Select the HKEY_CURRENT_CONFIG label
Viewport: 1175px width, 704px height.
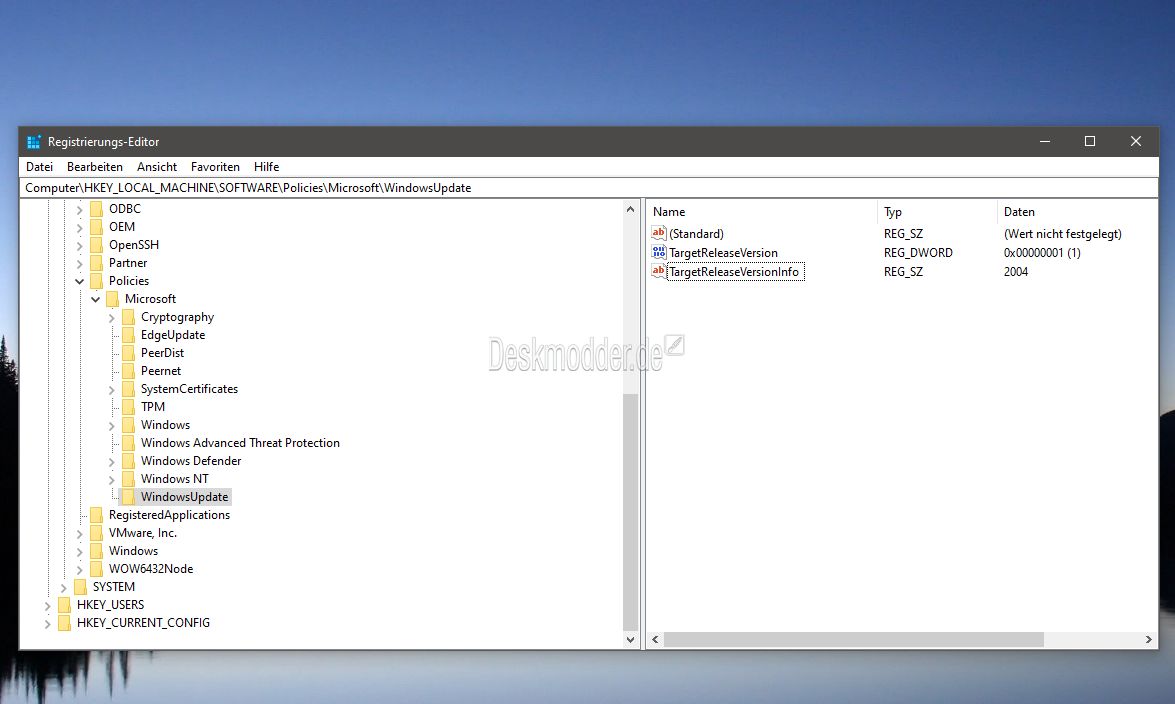pyautogui.click(x=143, y=623)
